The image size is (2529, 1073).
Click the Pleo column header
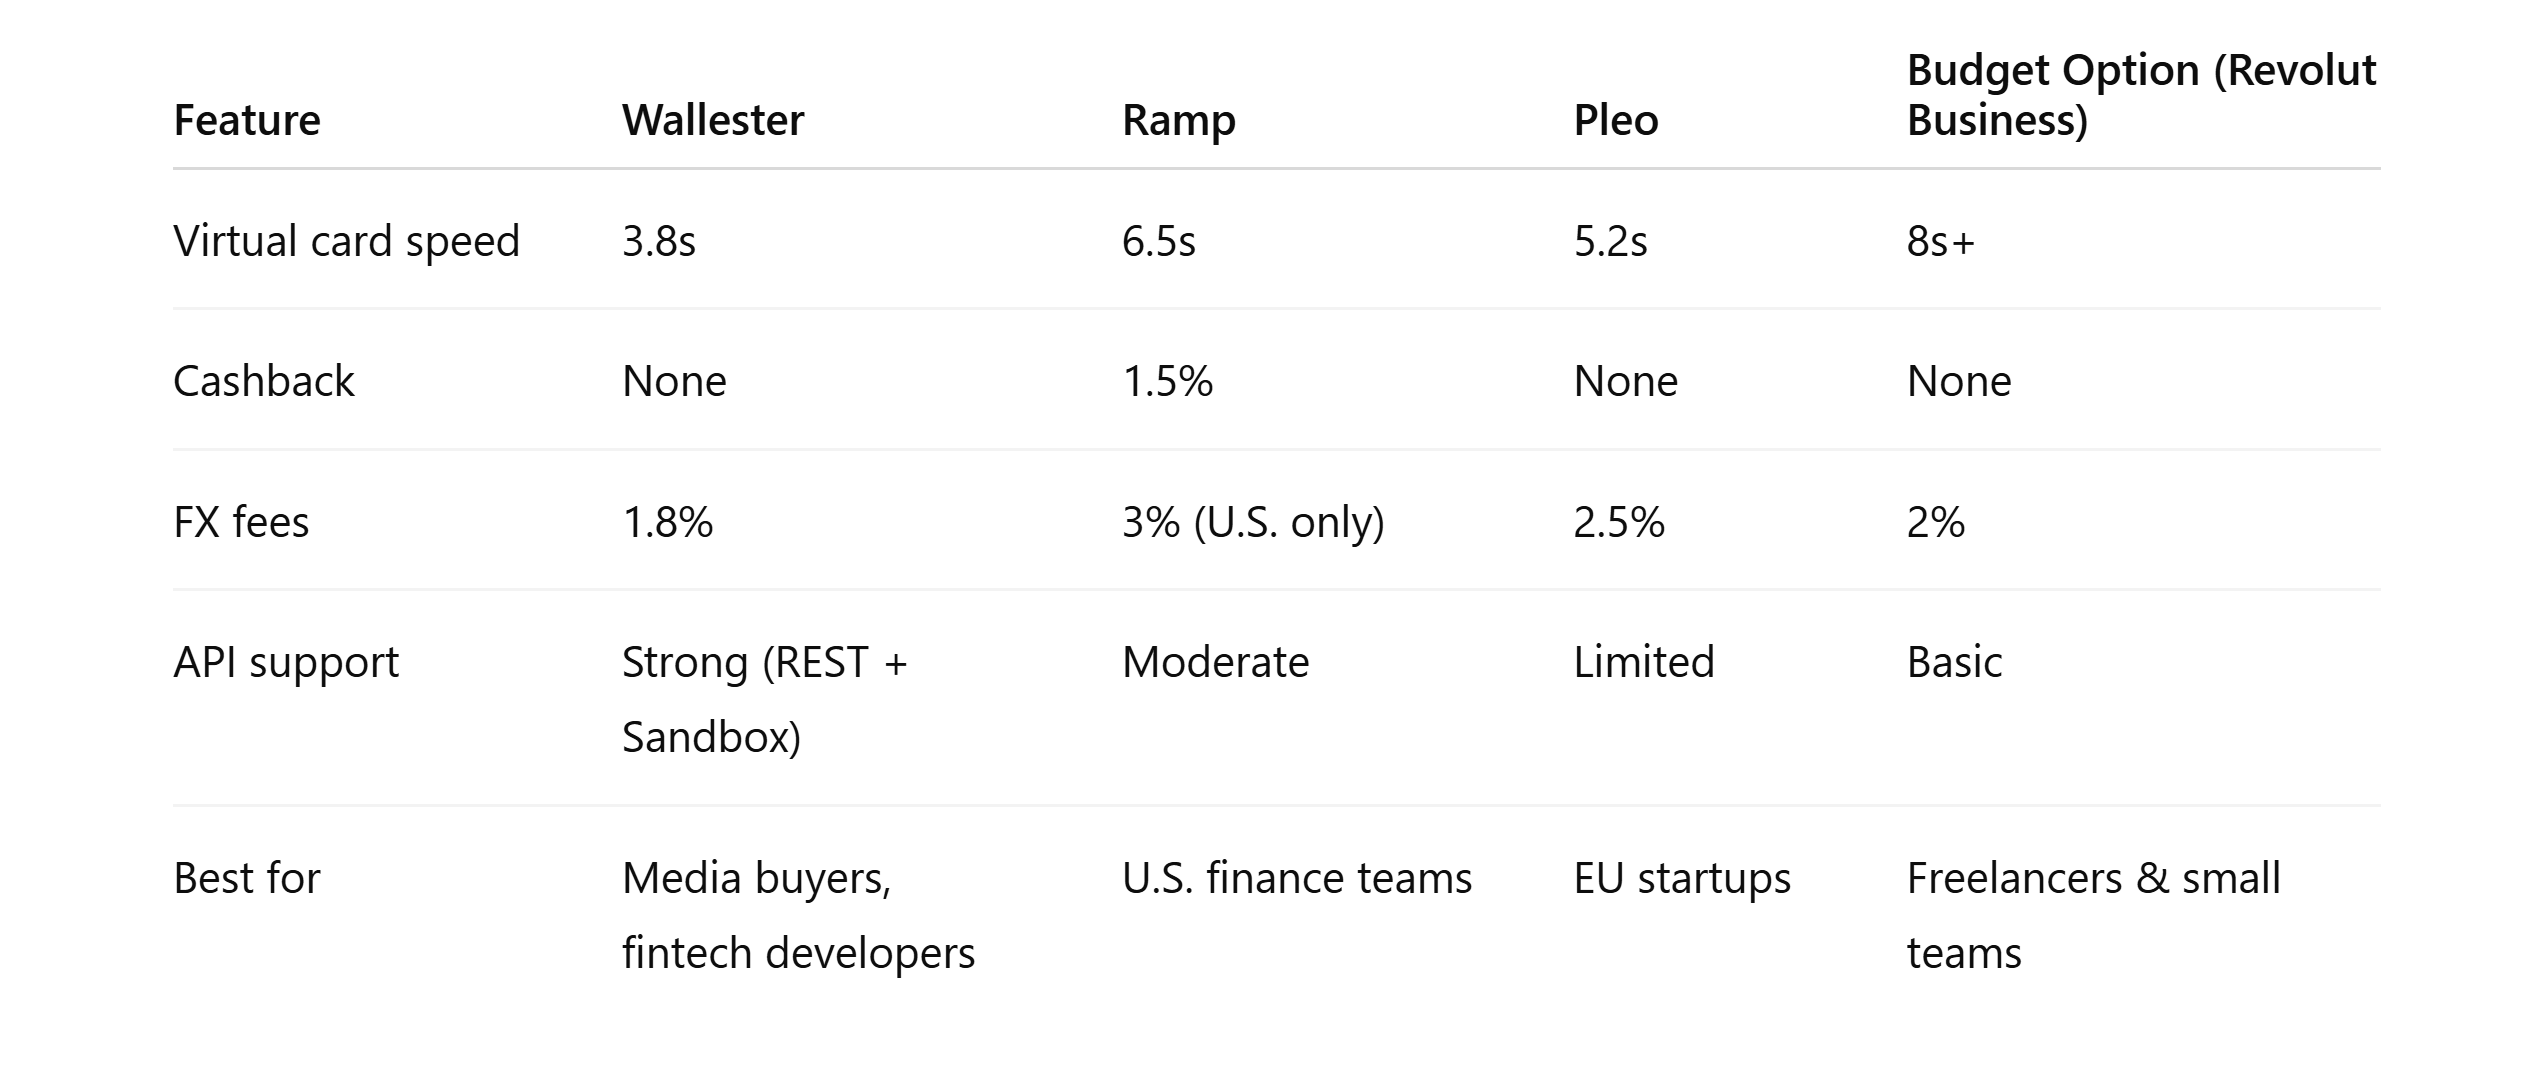click(x=1615, y=120)
